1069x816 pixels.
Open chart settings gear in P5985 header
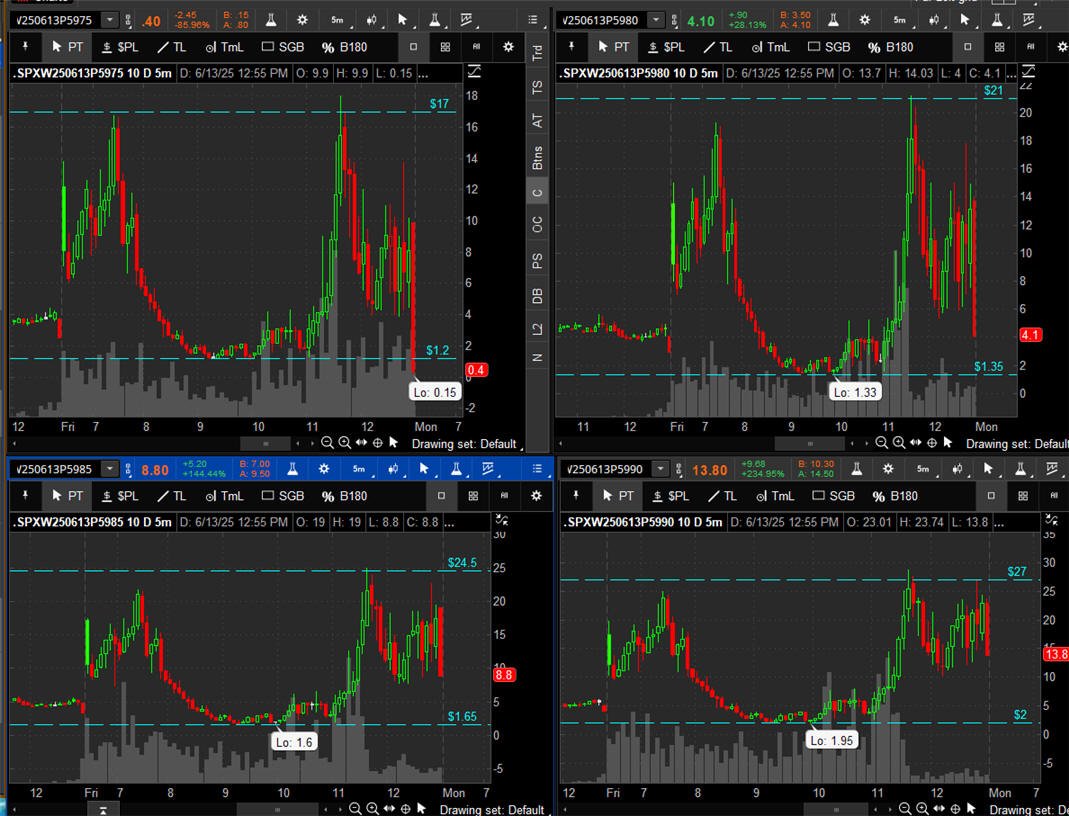[325, 469]
